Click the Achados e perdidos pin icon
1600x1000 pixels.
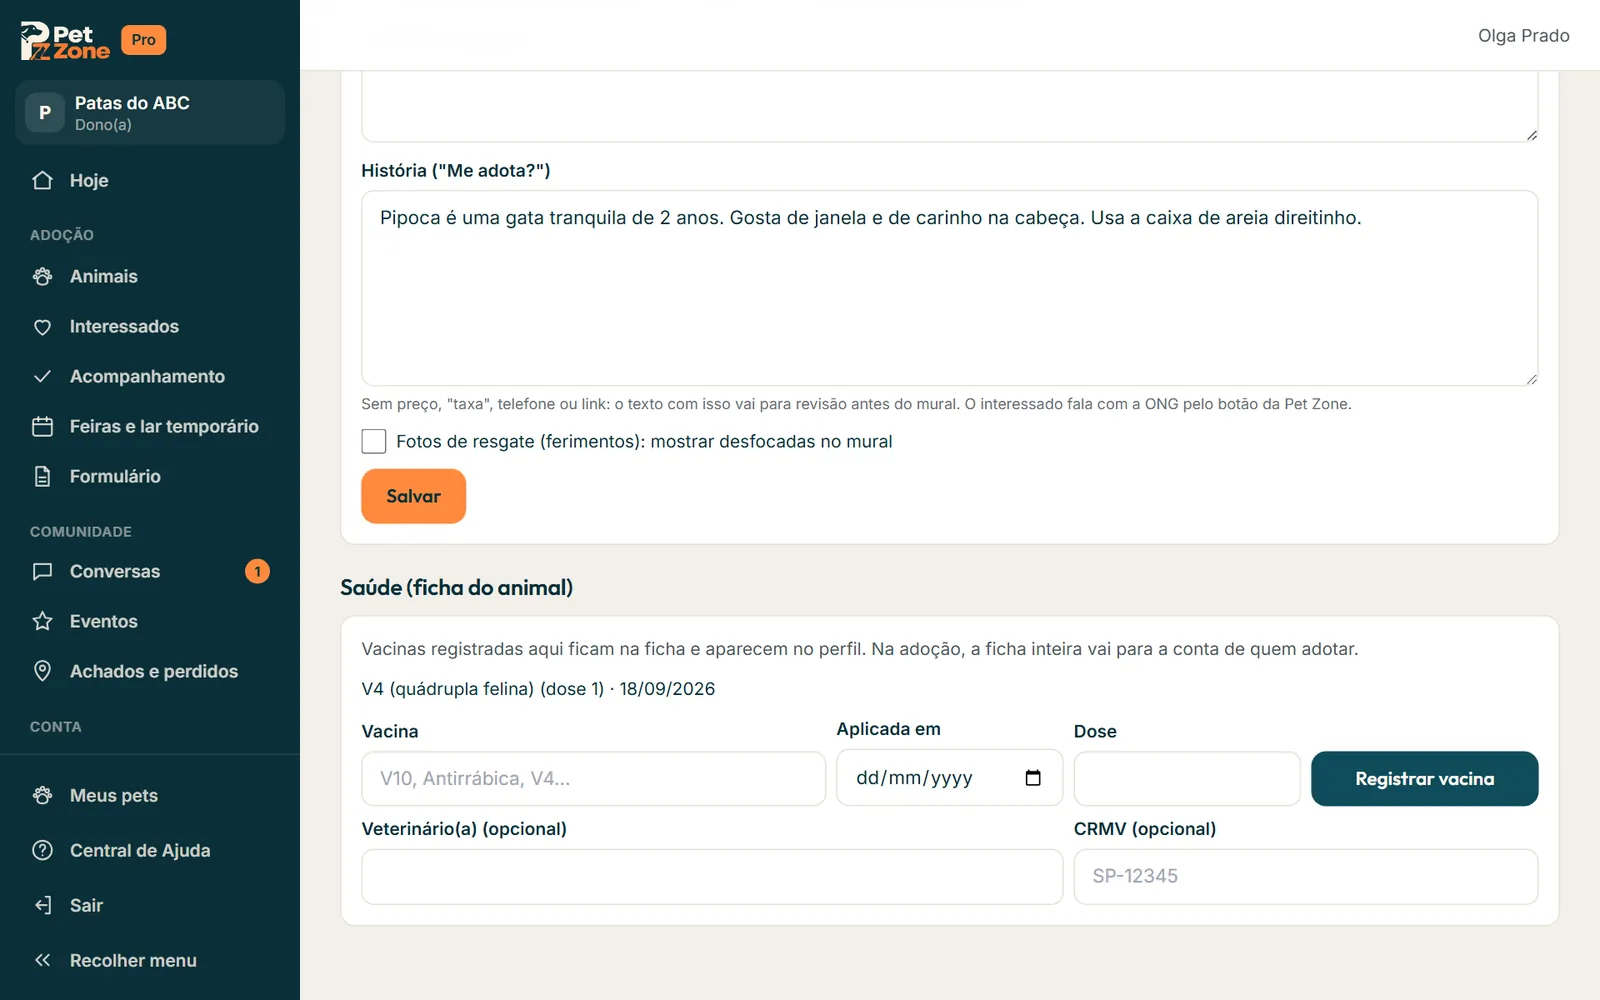tap(42, 671)
